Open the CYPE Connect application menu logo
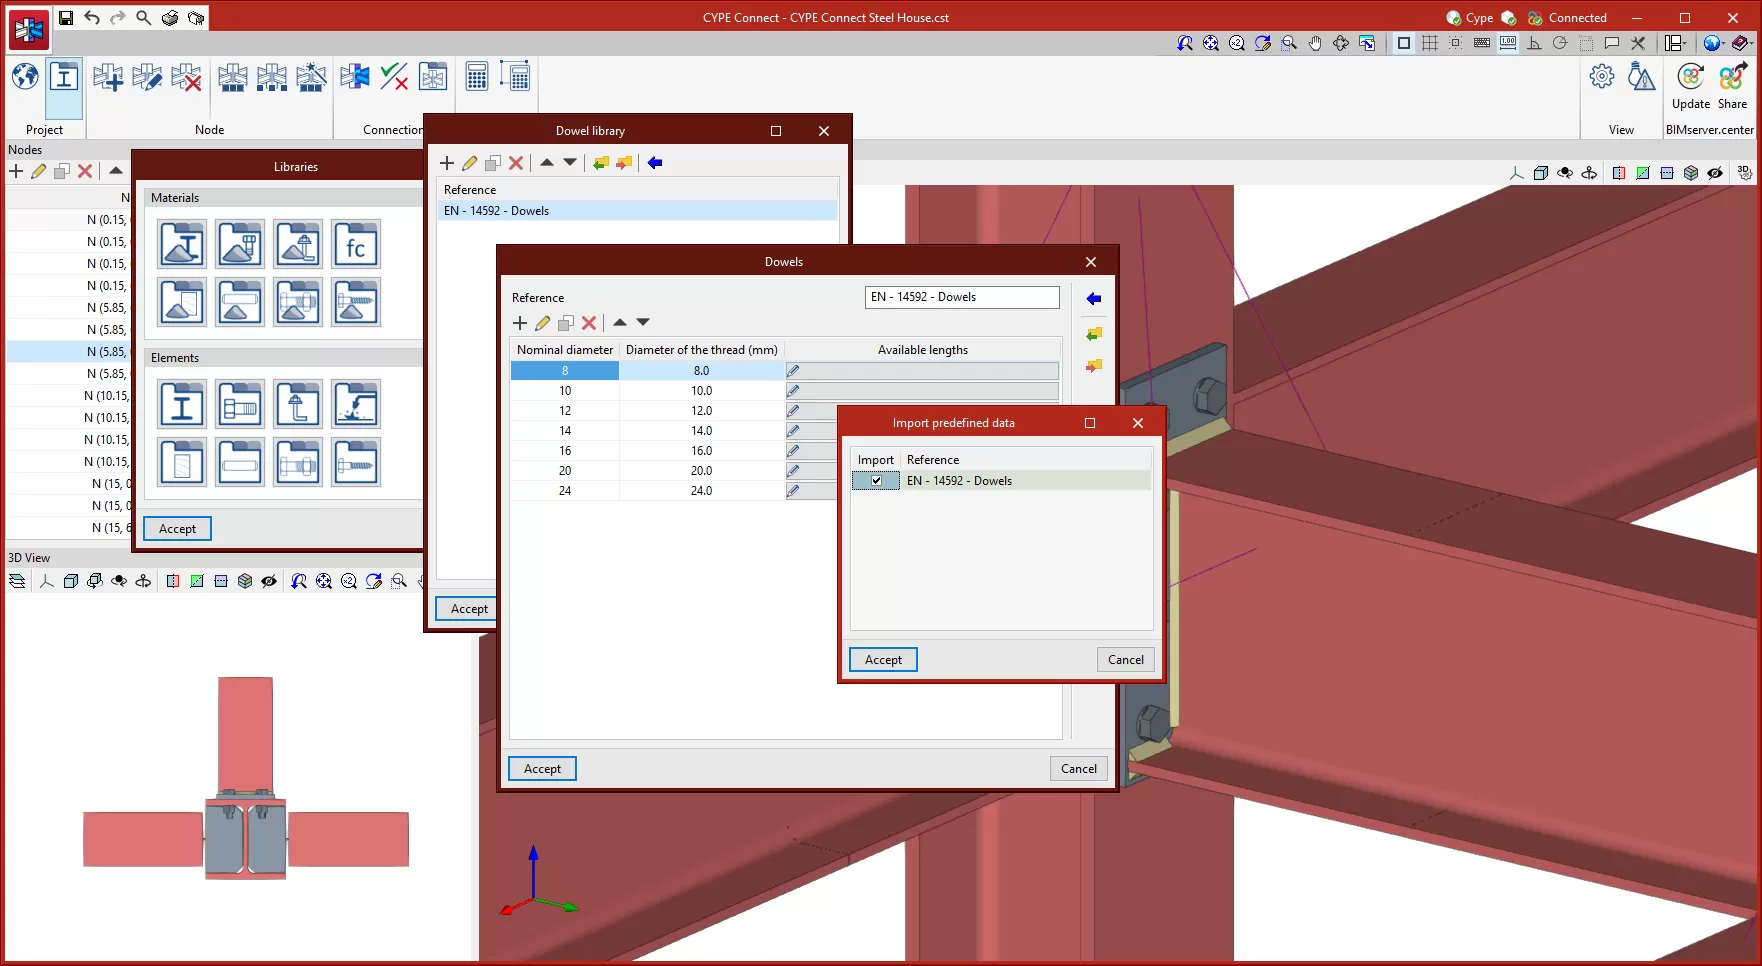Image resolution: width=1762 pixels, height=966 pixels. 29,31
